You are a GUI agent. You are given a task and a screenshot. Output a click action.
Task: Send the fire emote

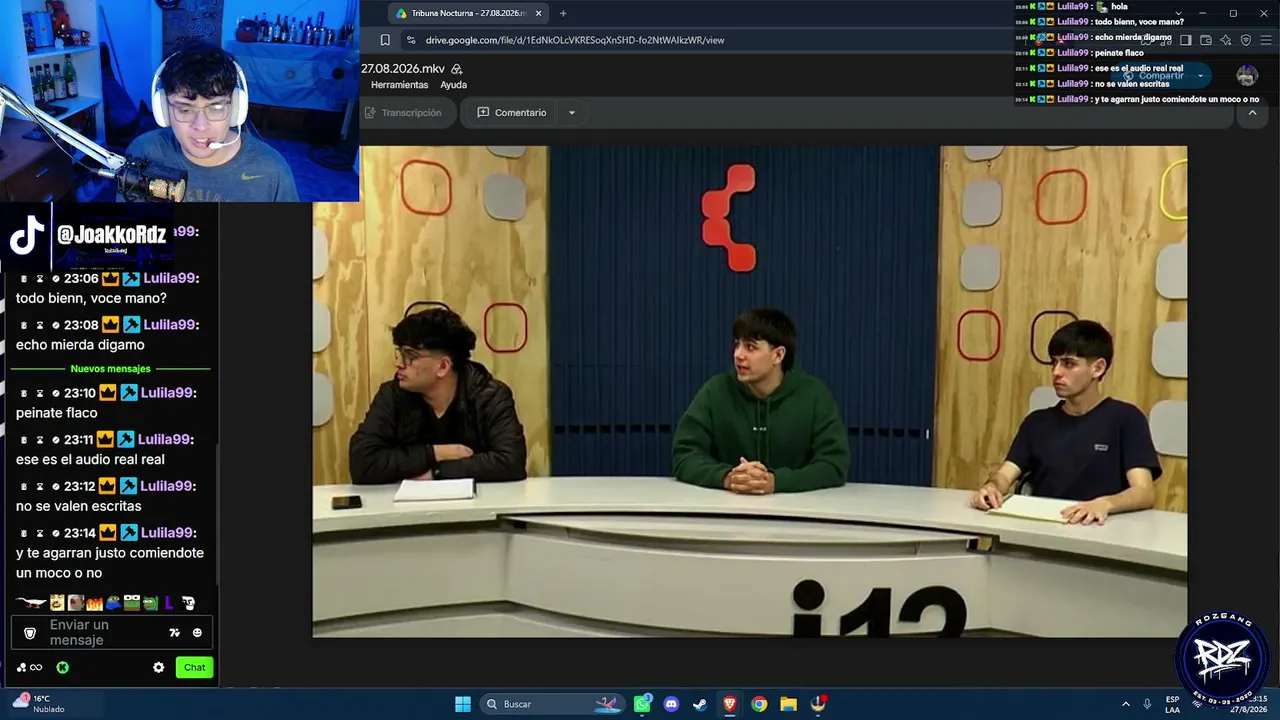click(x=94, y=603)
